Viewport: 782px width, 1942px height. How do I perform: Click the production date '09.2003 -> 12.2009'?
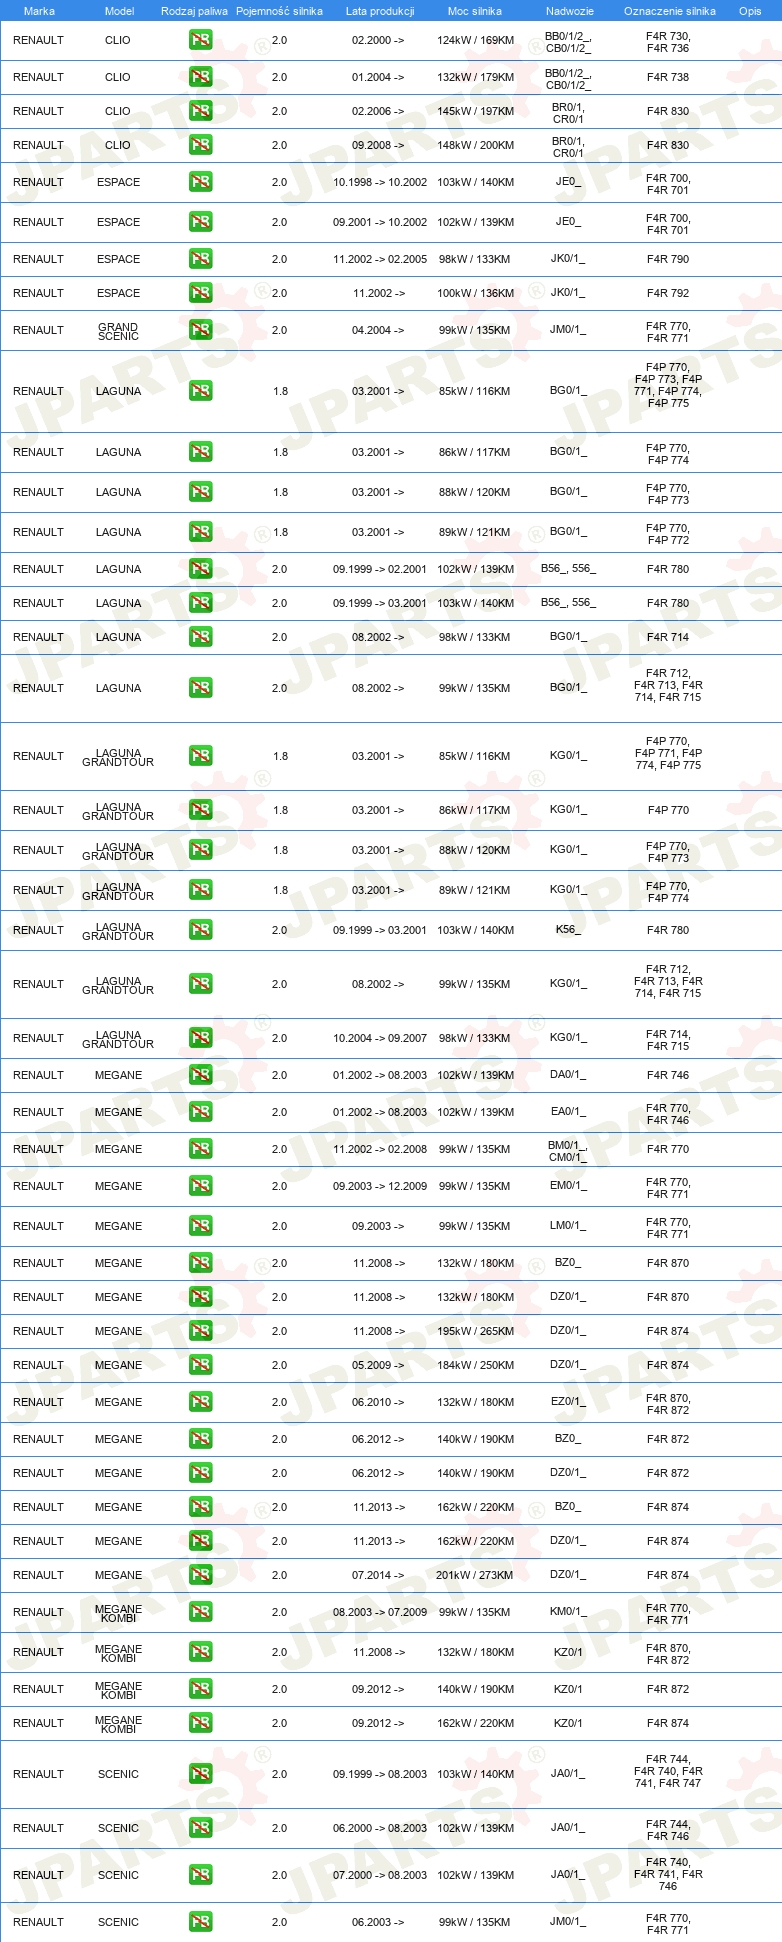click(380, 1186)
